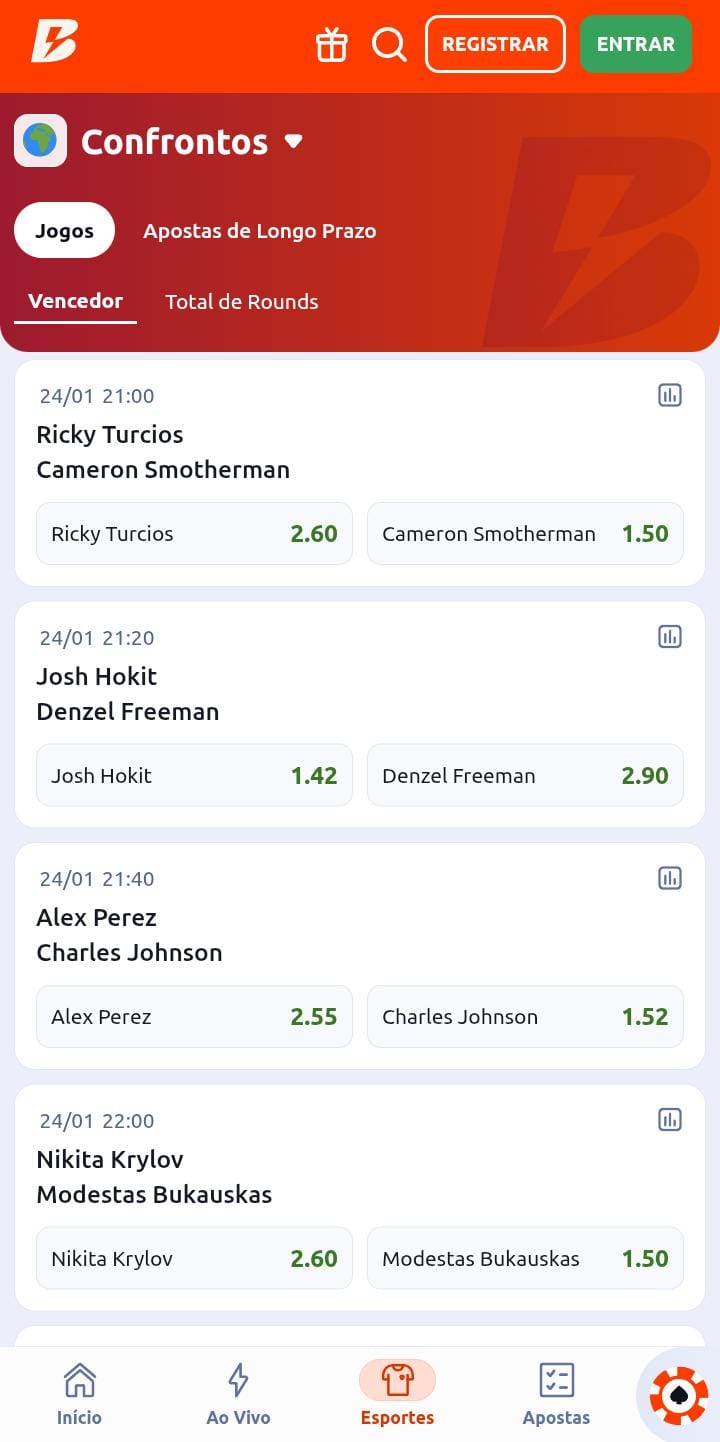Select Denzel Freeman at odds 2.90
Image resolution: width=720 pixels, height=1442 pixels.
click(525, 775)
